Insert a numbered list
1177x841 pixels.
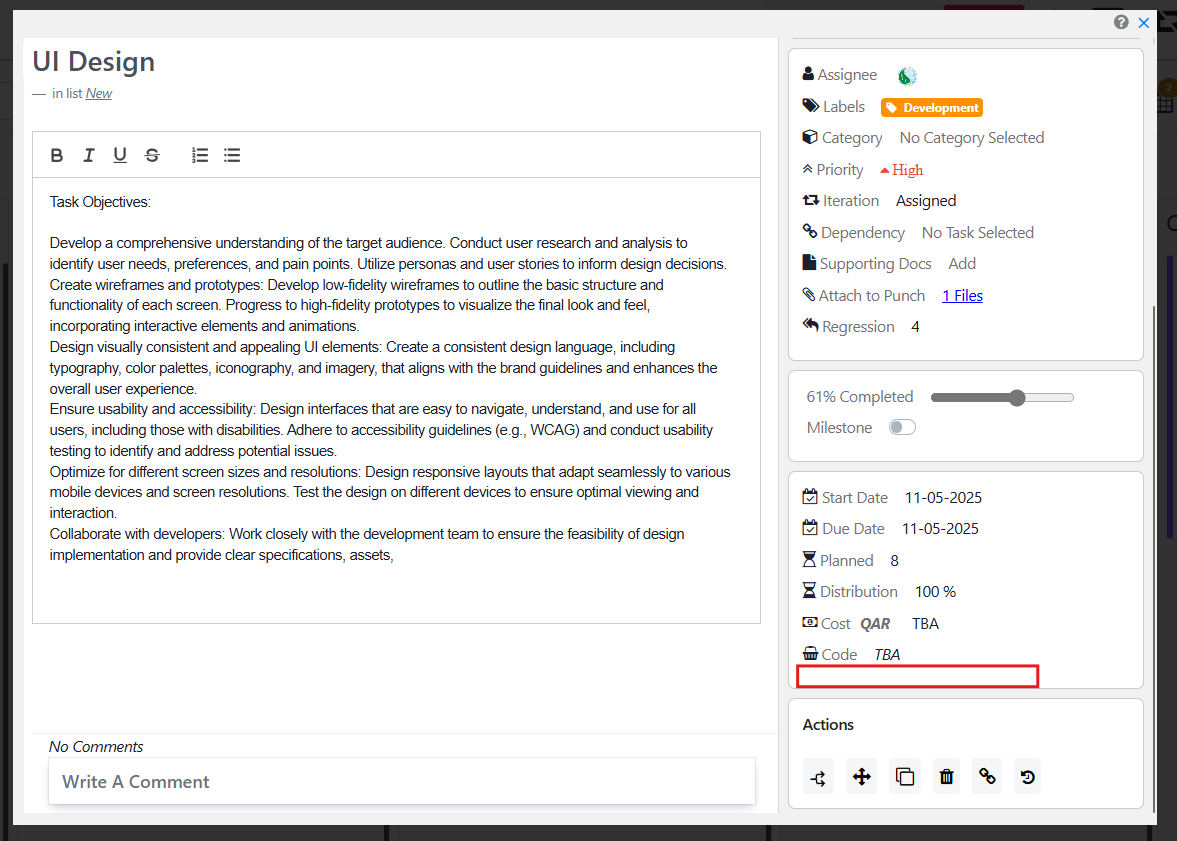pos(200,155)
